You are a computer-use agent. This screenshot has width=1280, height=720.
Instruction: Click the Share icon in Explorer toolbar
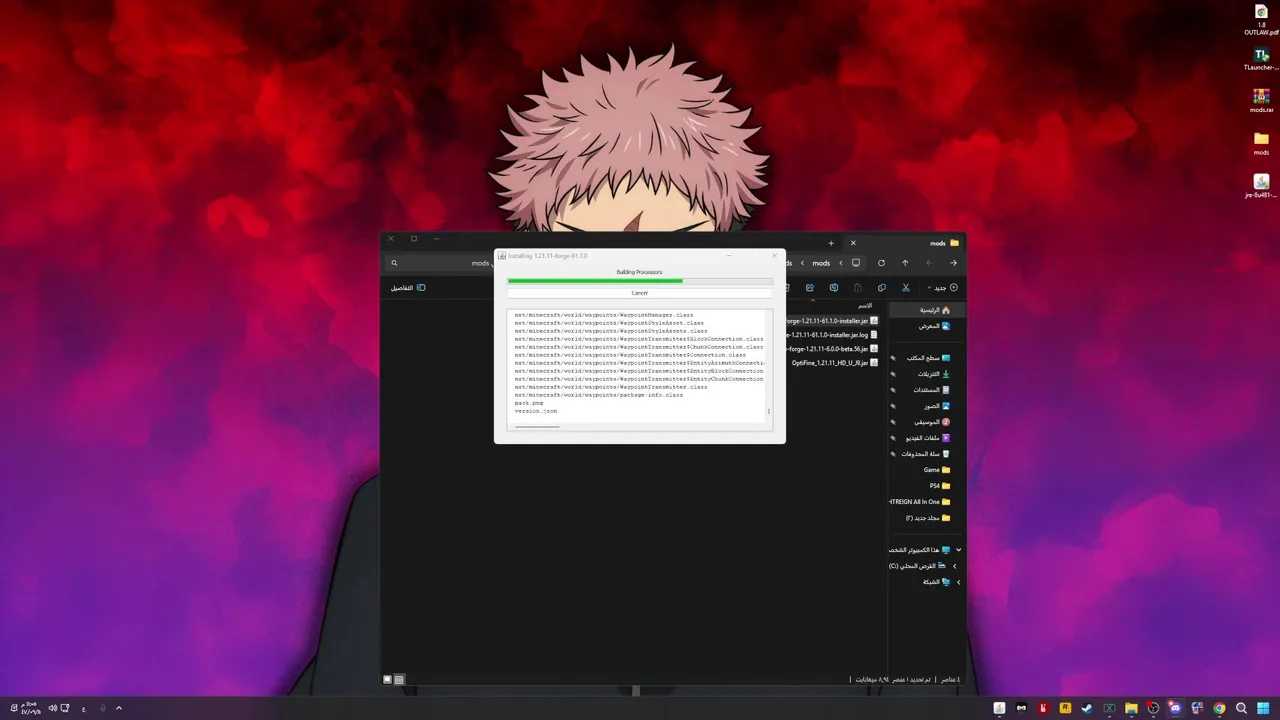(810, 287)
